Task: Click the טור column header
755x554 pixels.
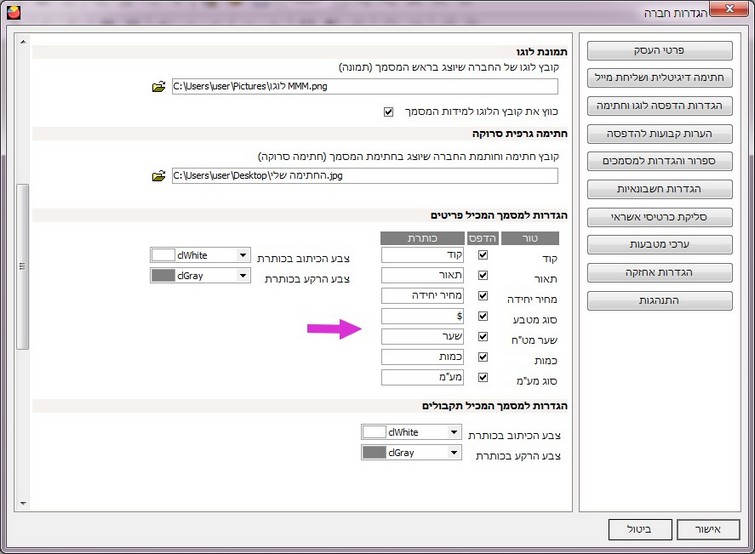Action: tap(530, 238)
